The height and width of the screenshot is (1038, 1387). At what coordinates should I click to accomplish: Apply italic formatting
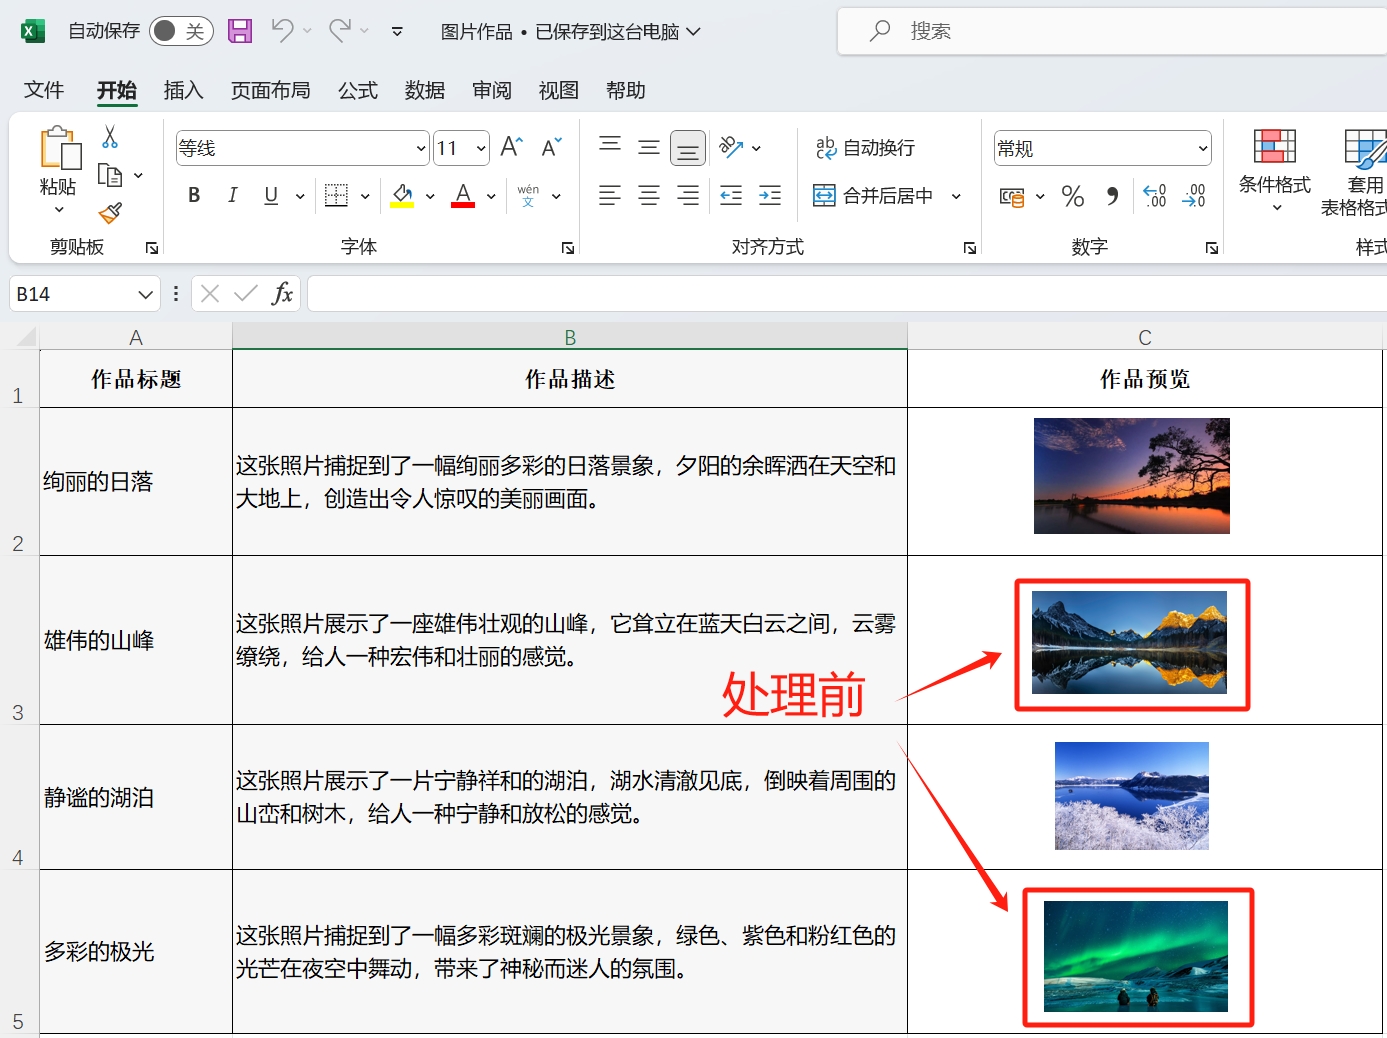tap(232, 195)
